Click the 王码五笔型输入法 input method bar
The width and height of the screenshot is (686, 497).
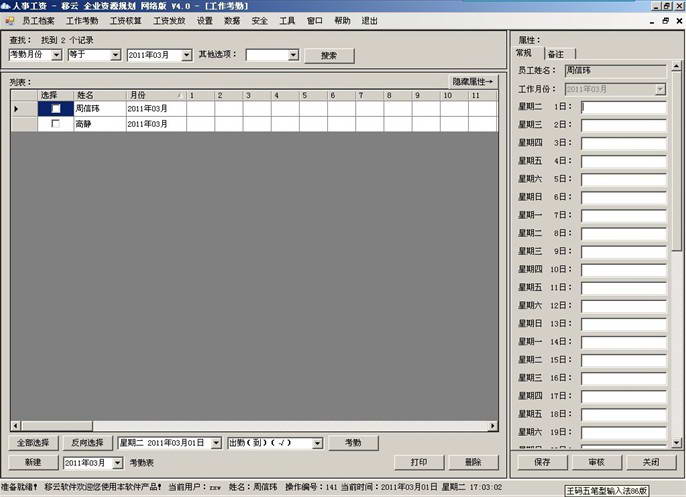(x=606, y=491)
